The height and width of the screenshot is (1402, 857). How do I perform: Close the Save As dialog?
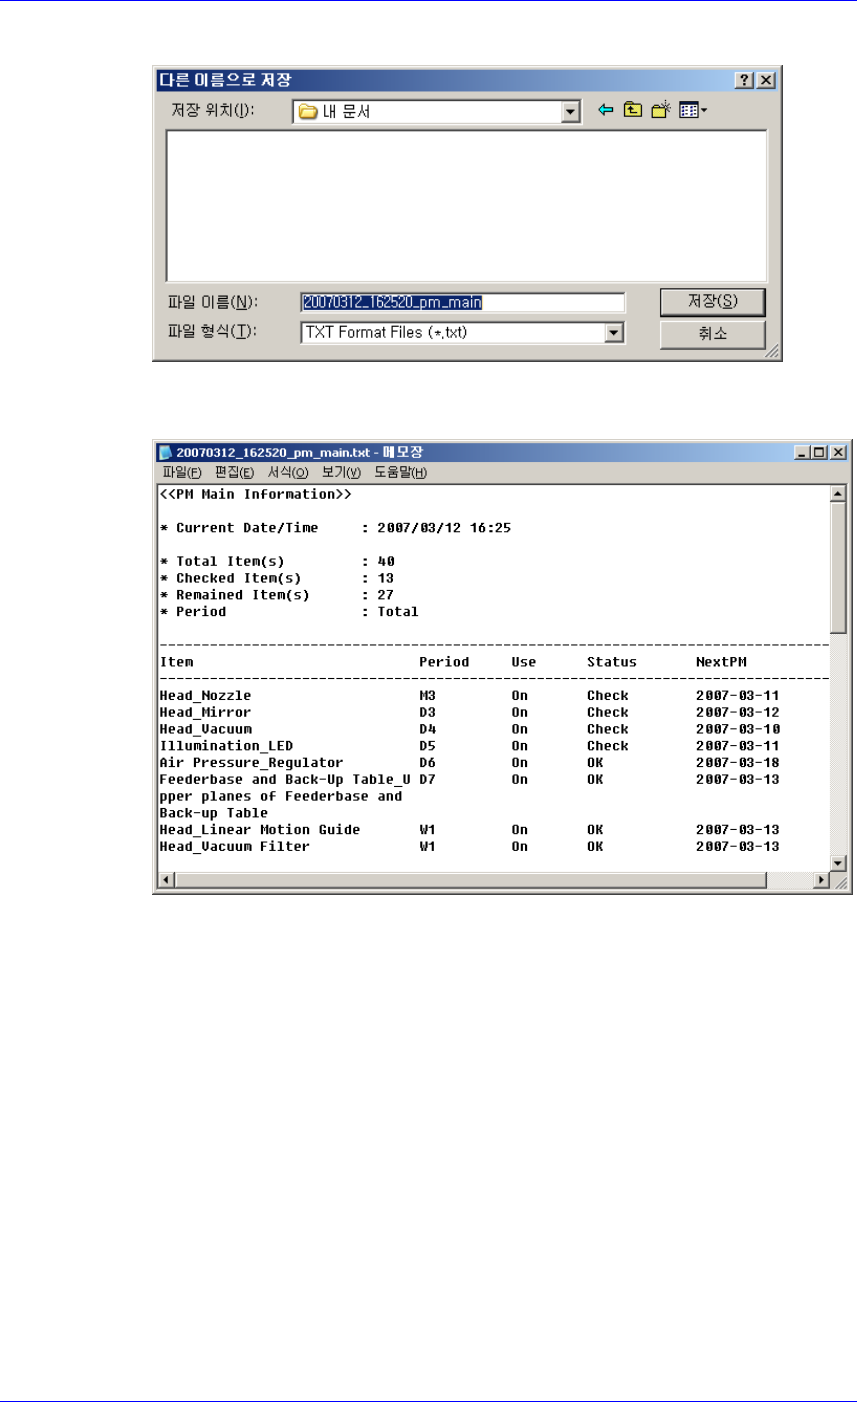[765, 79]
